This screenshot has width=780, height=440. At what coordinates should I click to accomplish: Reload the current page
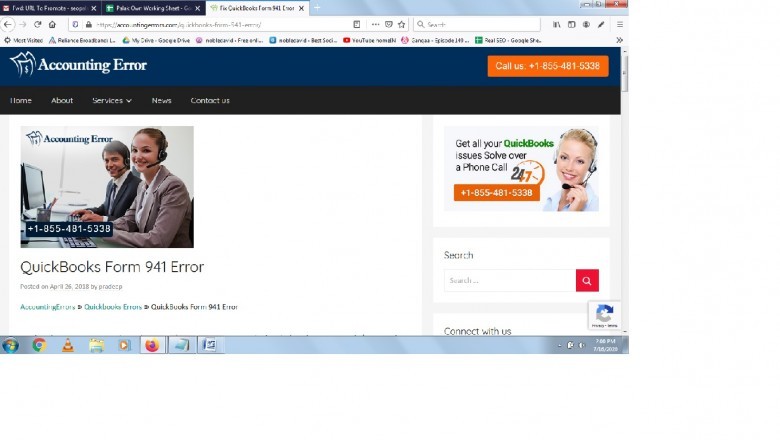click(x=37, y=24)
